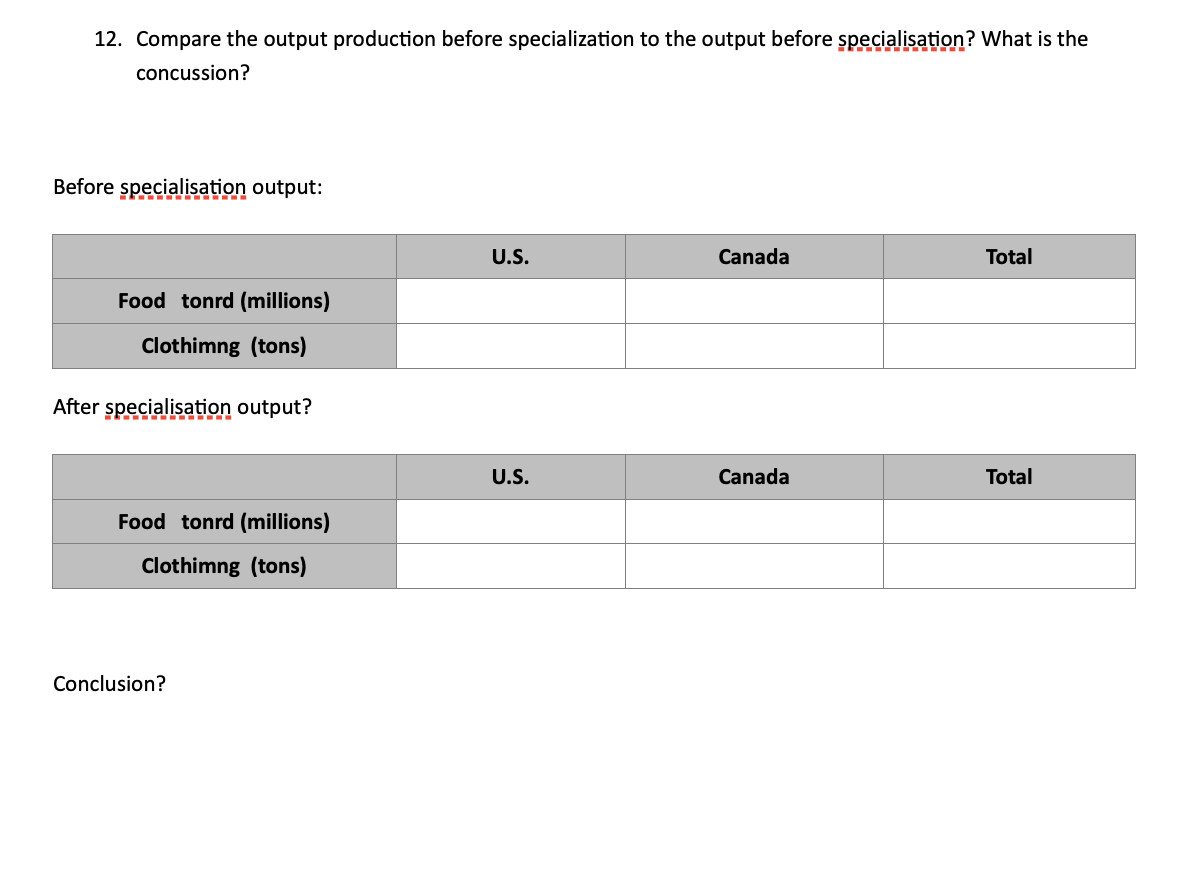Click the Conclusion? text at the bottom
The image size is (1190, 896).
(x=109, y=684)
